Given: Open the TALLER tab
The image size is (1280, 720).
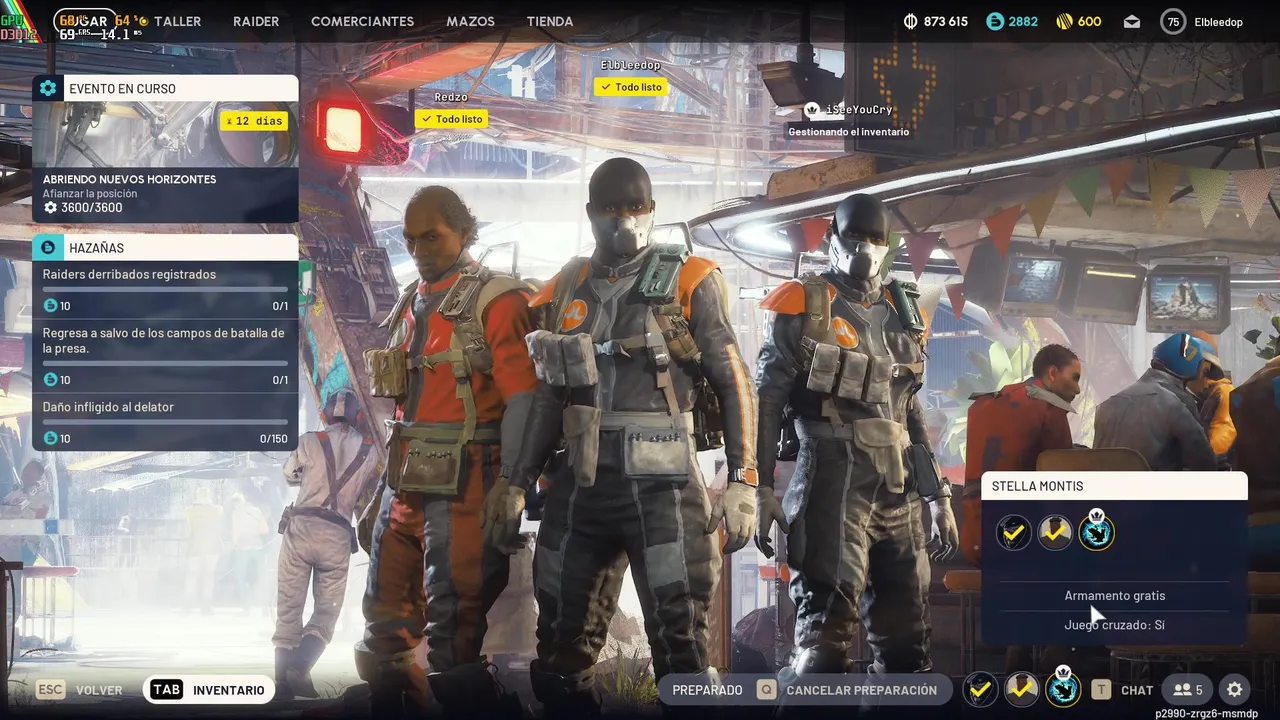Looking at the screenshot, I should pyautogui.click(x=177, y=21).
